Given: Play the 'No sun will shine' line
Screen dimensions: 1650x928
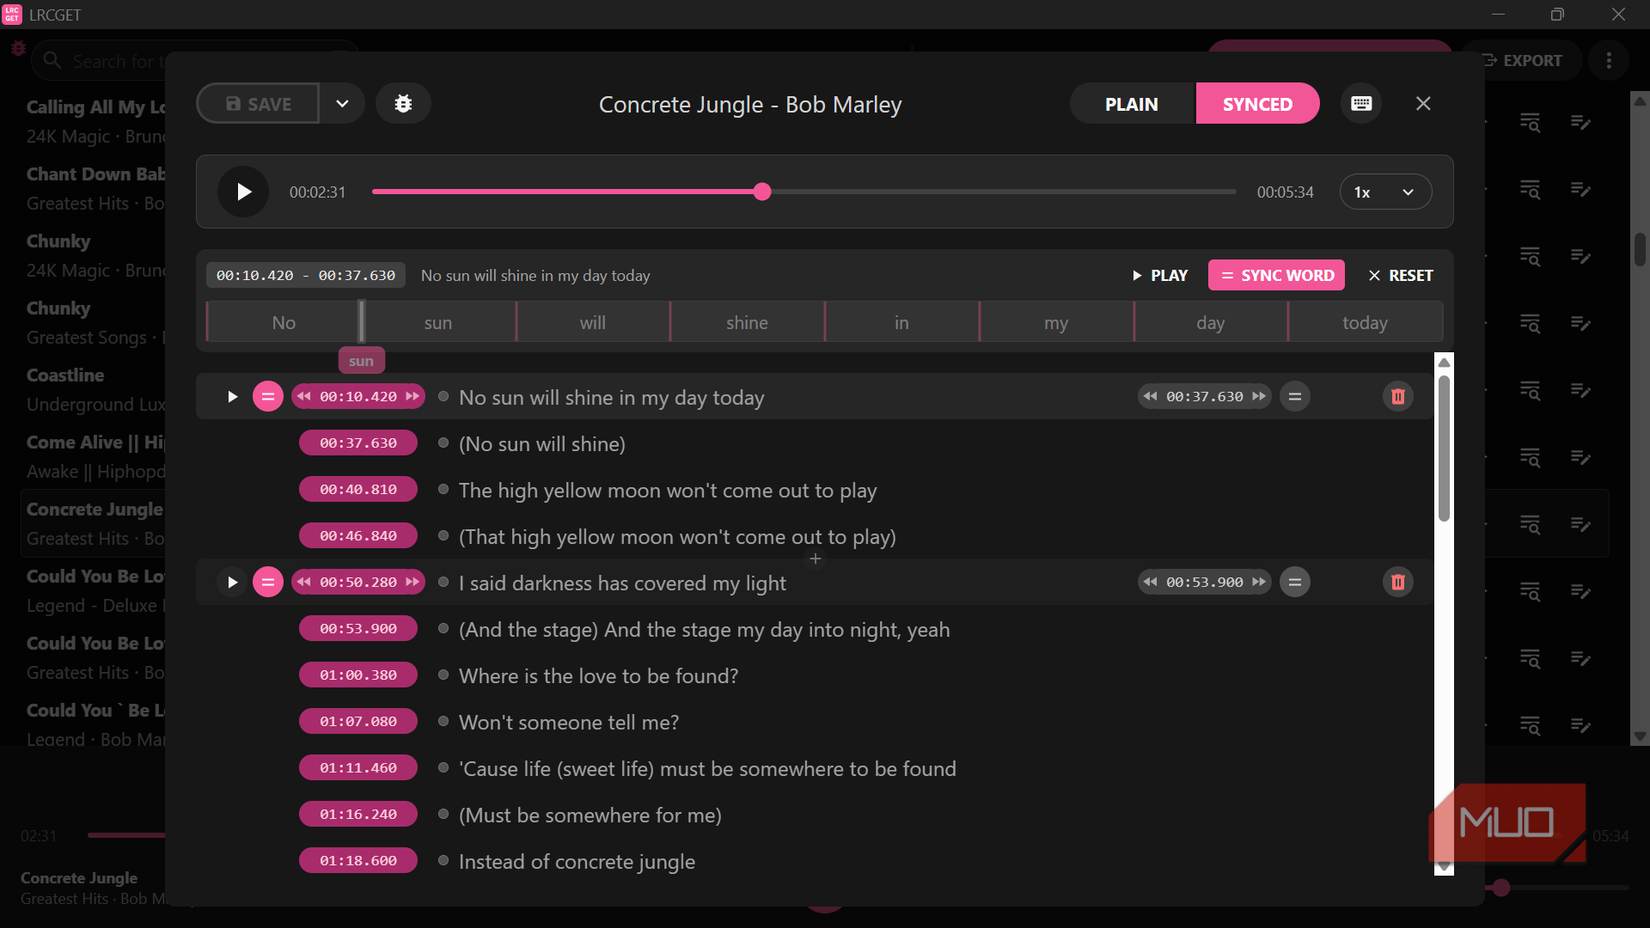Looking at the screenshot, I should point(232,397).
